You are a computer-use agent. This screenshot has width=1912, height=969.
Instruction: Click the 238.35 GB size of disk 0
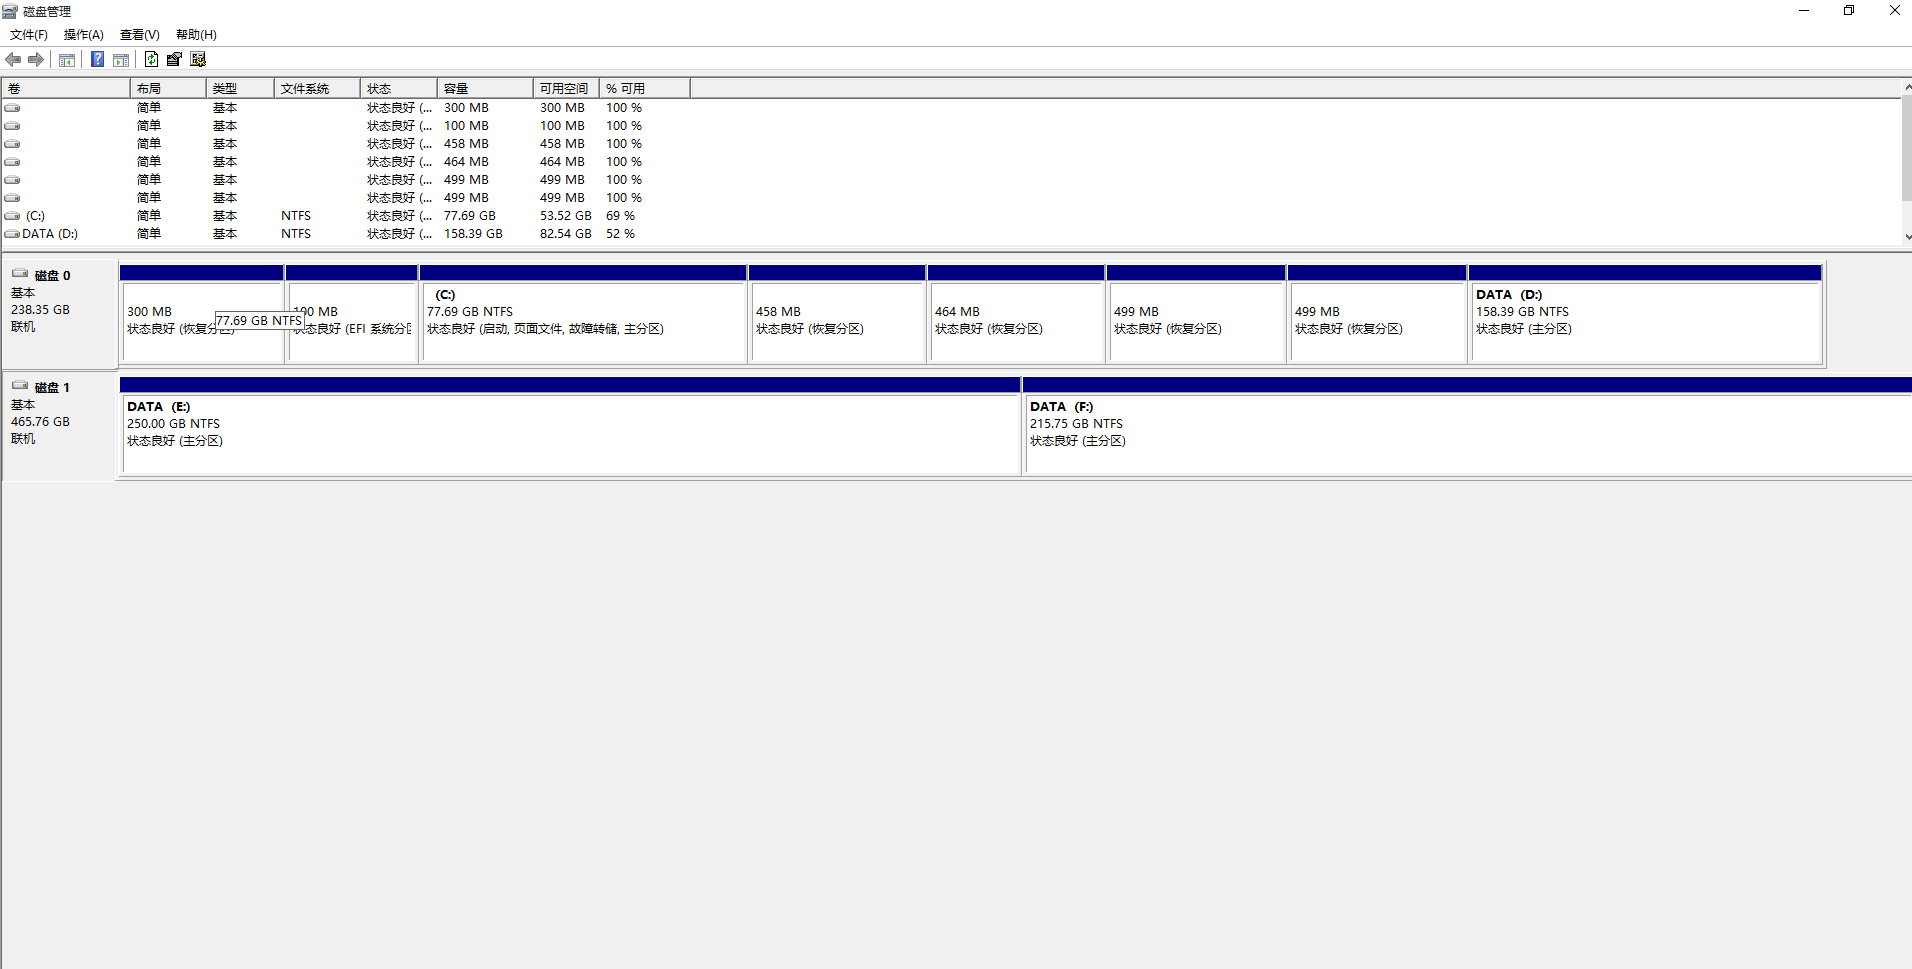[41, 310]
